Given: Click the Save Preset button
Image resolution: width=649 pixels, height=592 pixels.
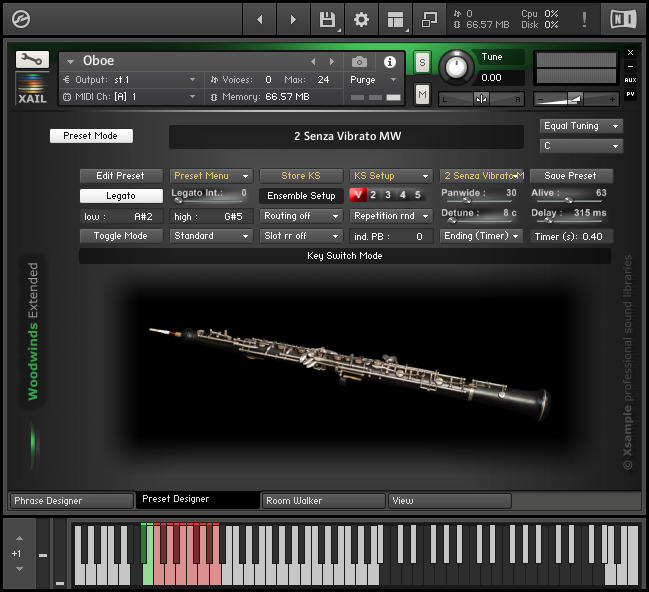Looking at the screenshot, I should pos(570,176).
